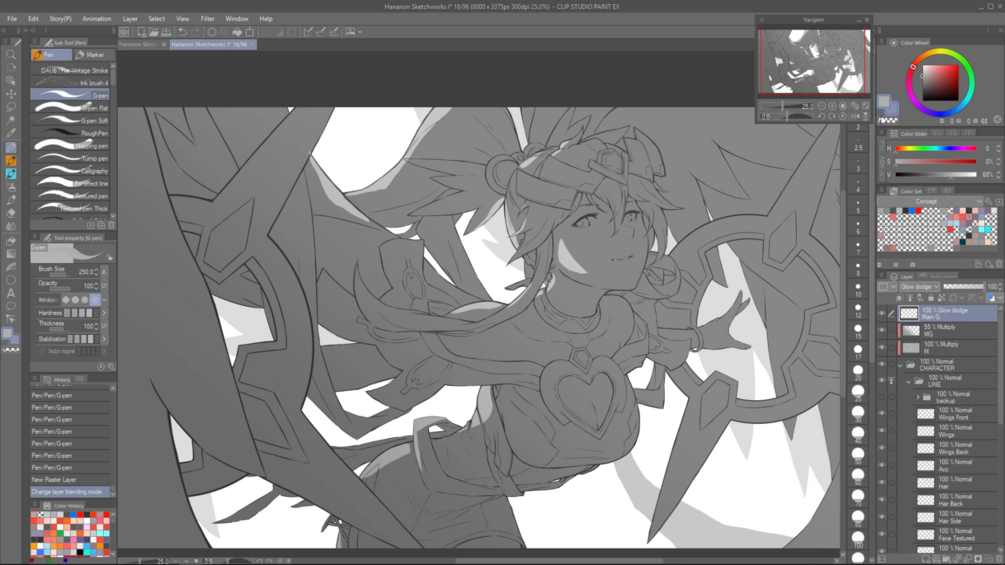1005x565 pixels.
Task: Open the Anti-aliasing options dropdown
Action: (x=104, y=300)
